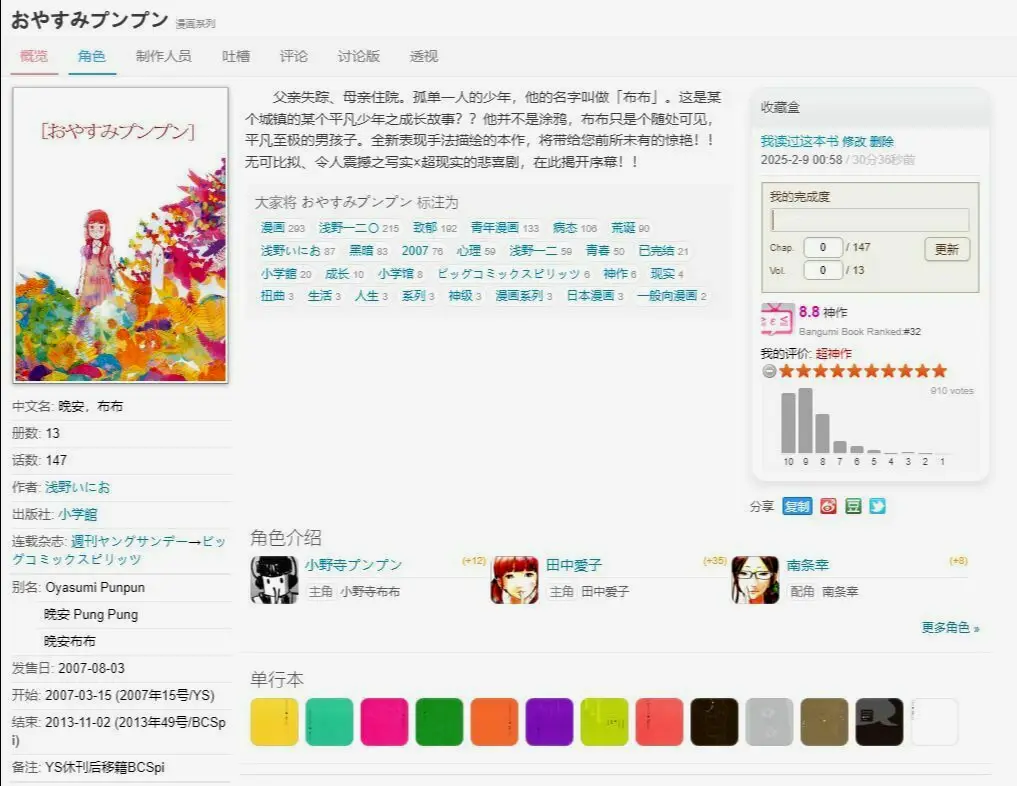The width and height of the screenshot is (1017, 786).
Task: Open the 田中爱子 character avatar
Action: click(x=515, y=580)
